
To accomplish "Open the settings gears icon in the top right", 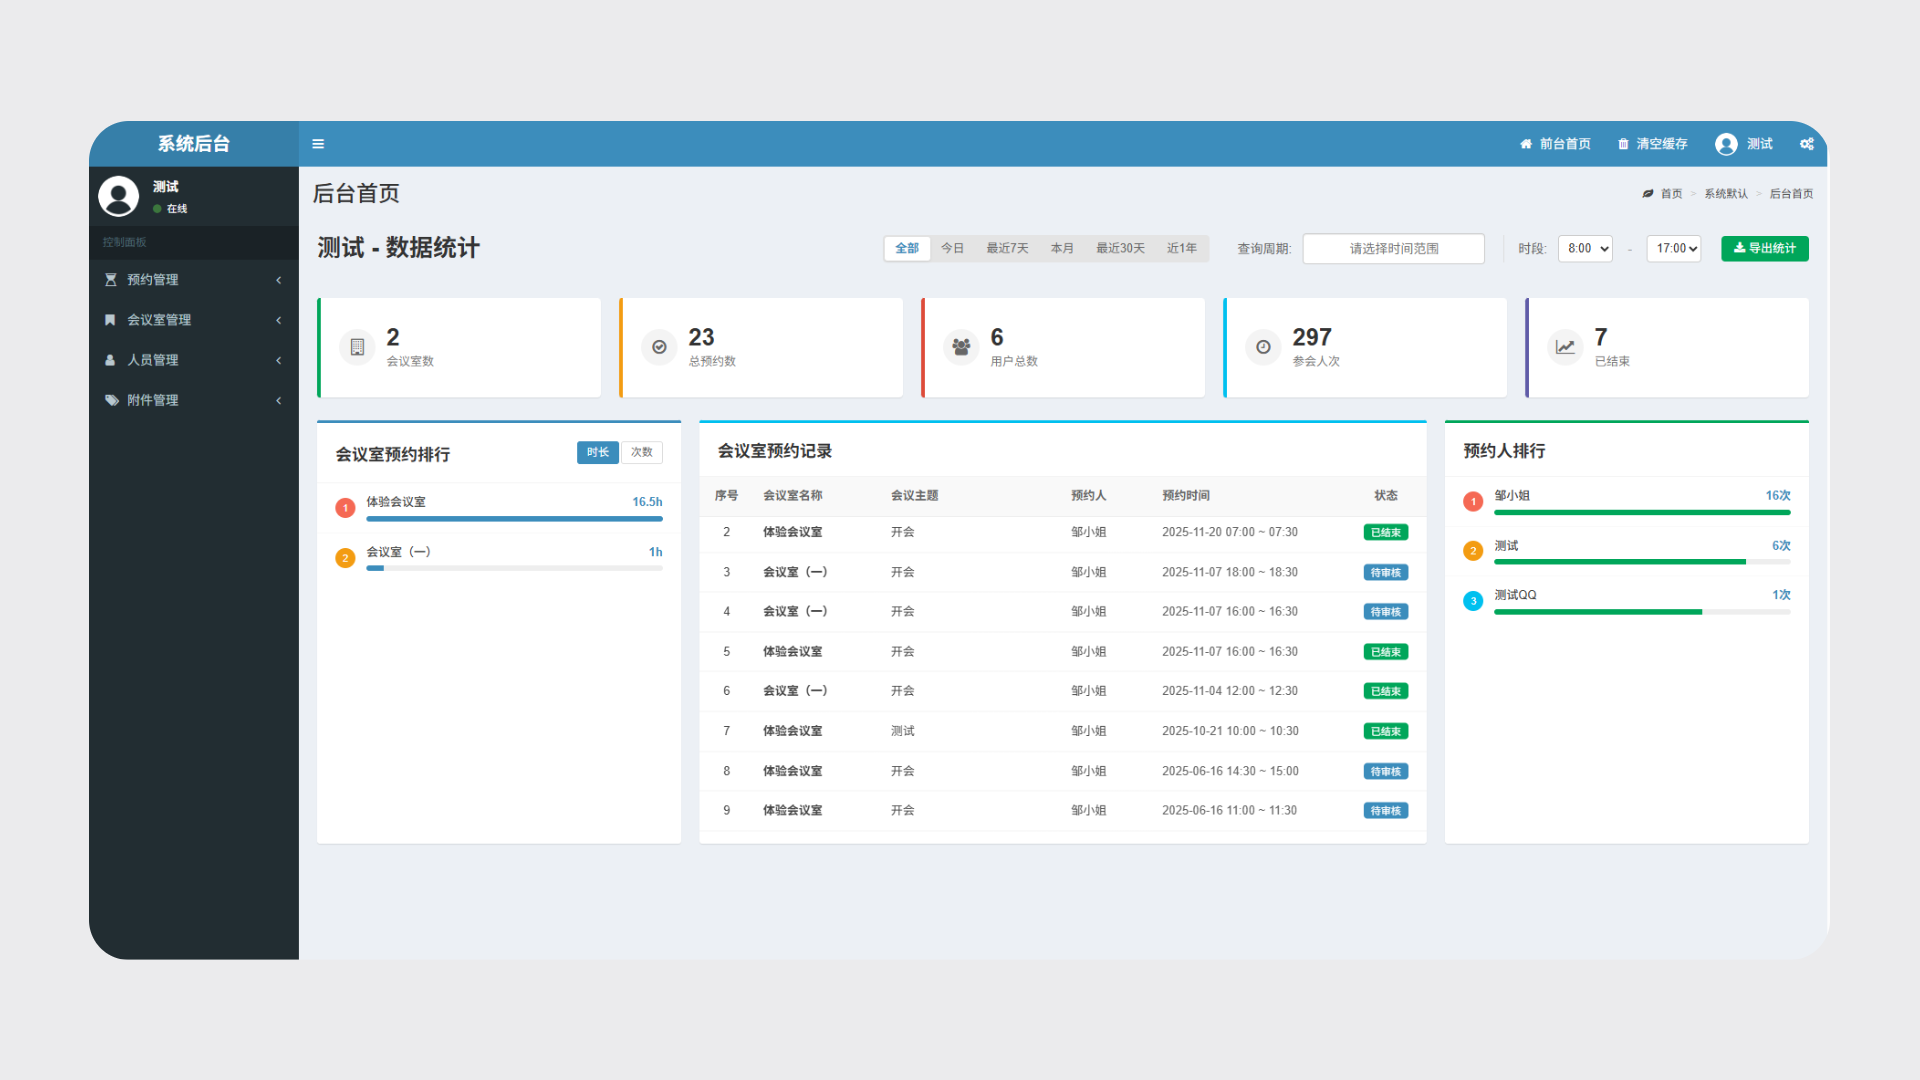I will pyautogui.click(x=1807, y=144).
